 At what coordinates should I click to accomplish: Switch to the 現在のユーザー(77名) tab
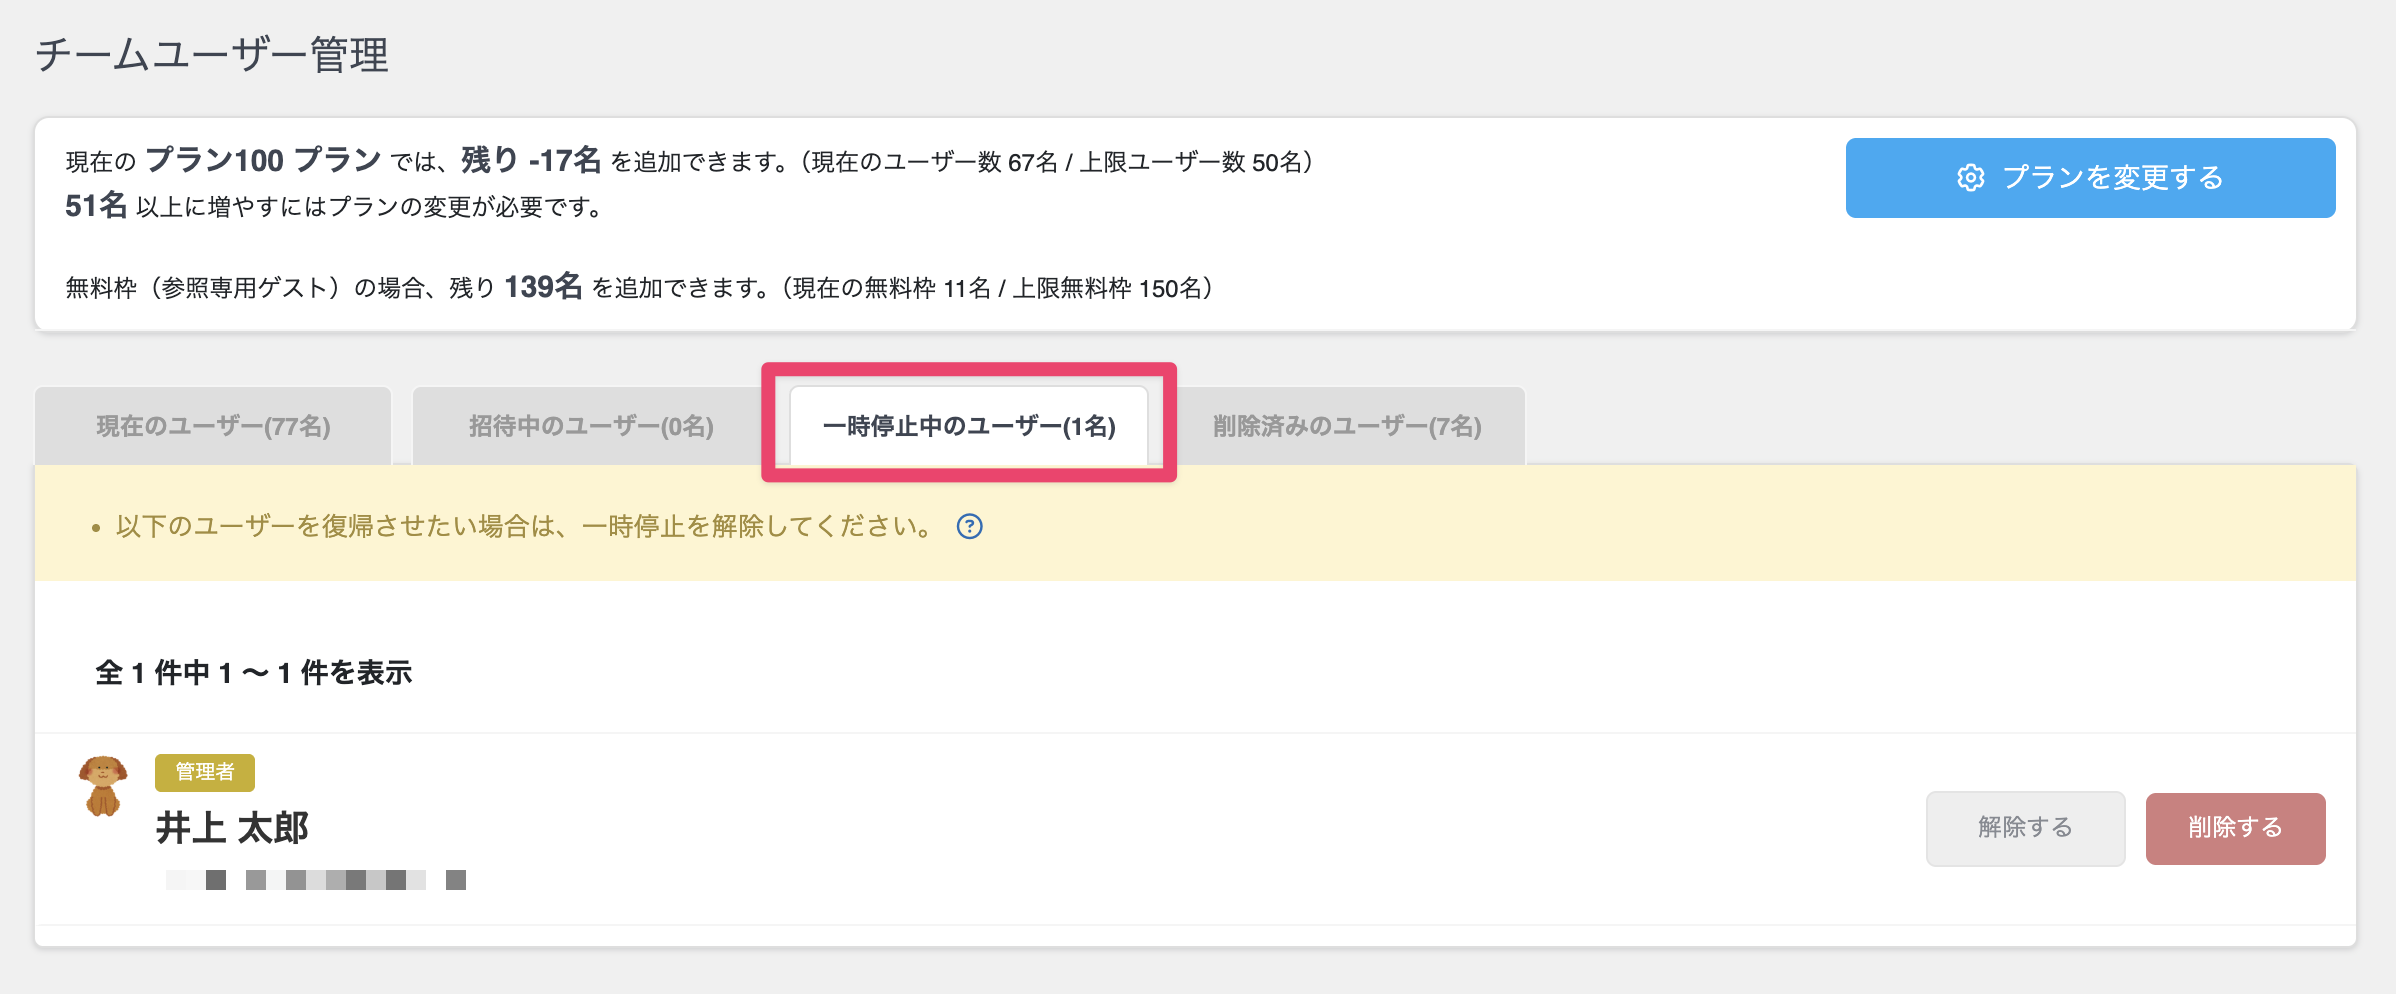point(213,426)
